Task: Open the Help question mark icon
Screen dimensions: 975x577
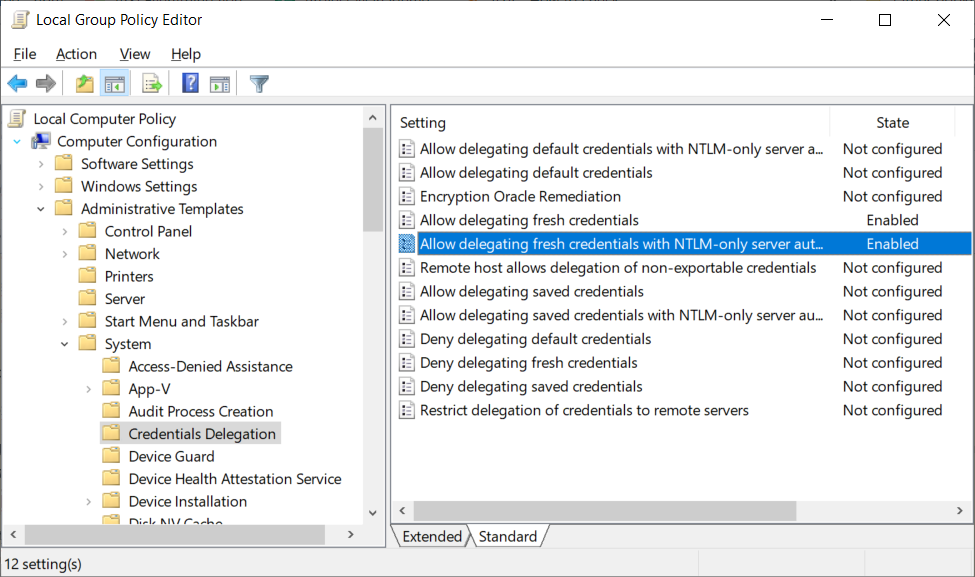Action: [x=190, y=83]
